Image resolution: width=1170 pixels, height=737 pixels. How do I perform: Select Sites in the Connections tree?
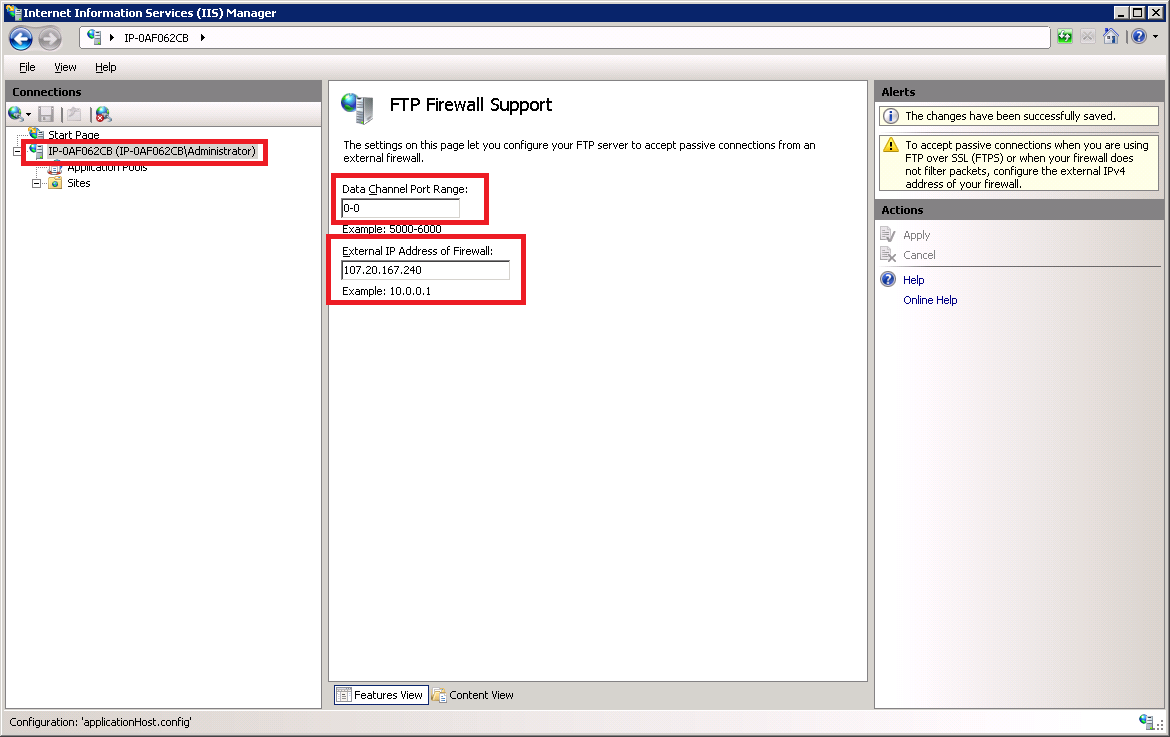[78, 184]
